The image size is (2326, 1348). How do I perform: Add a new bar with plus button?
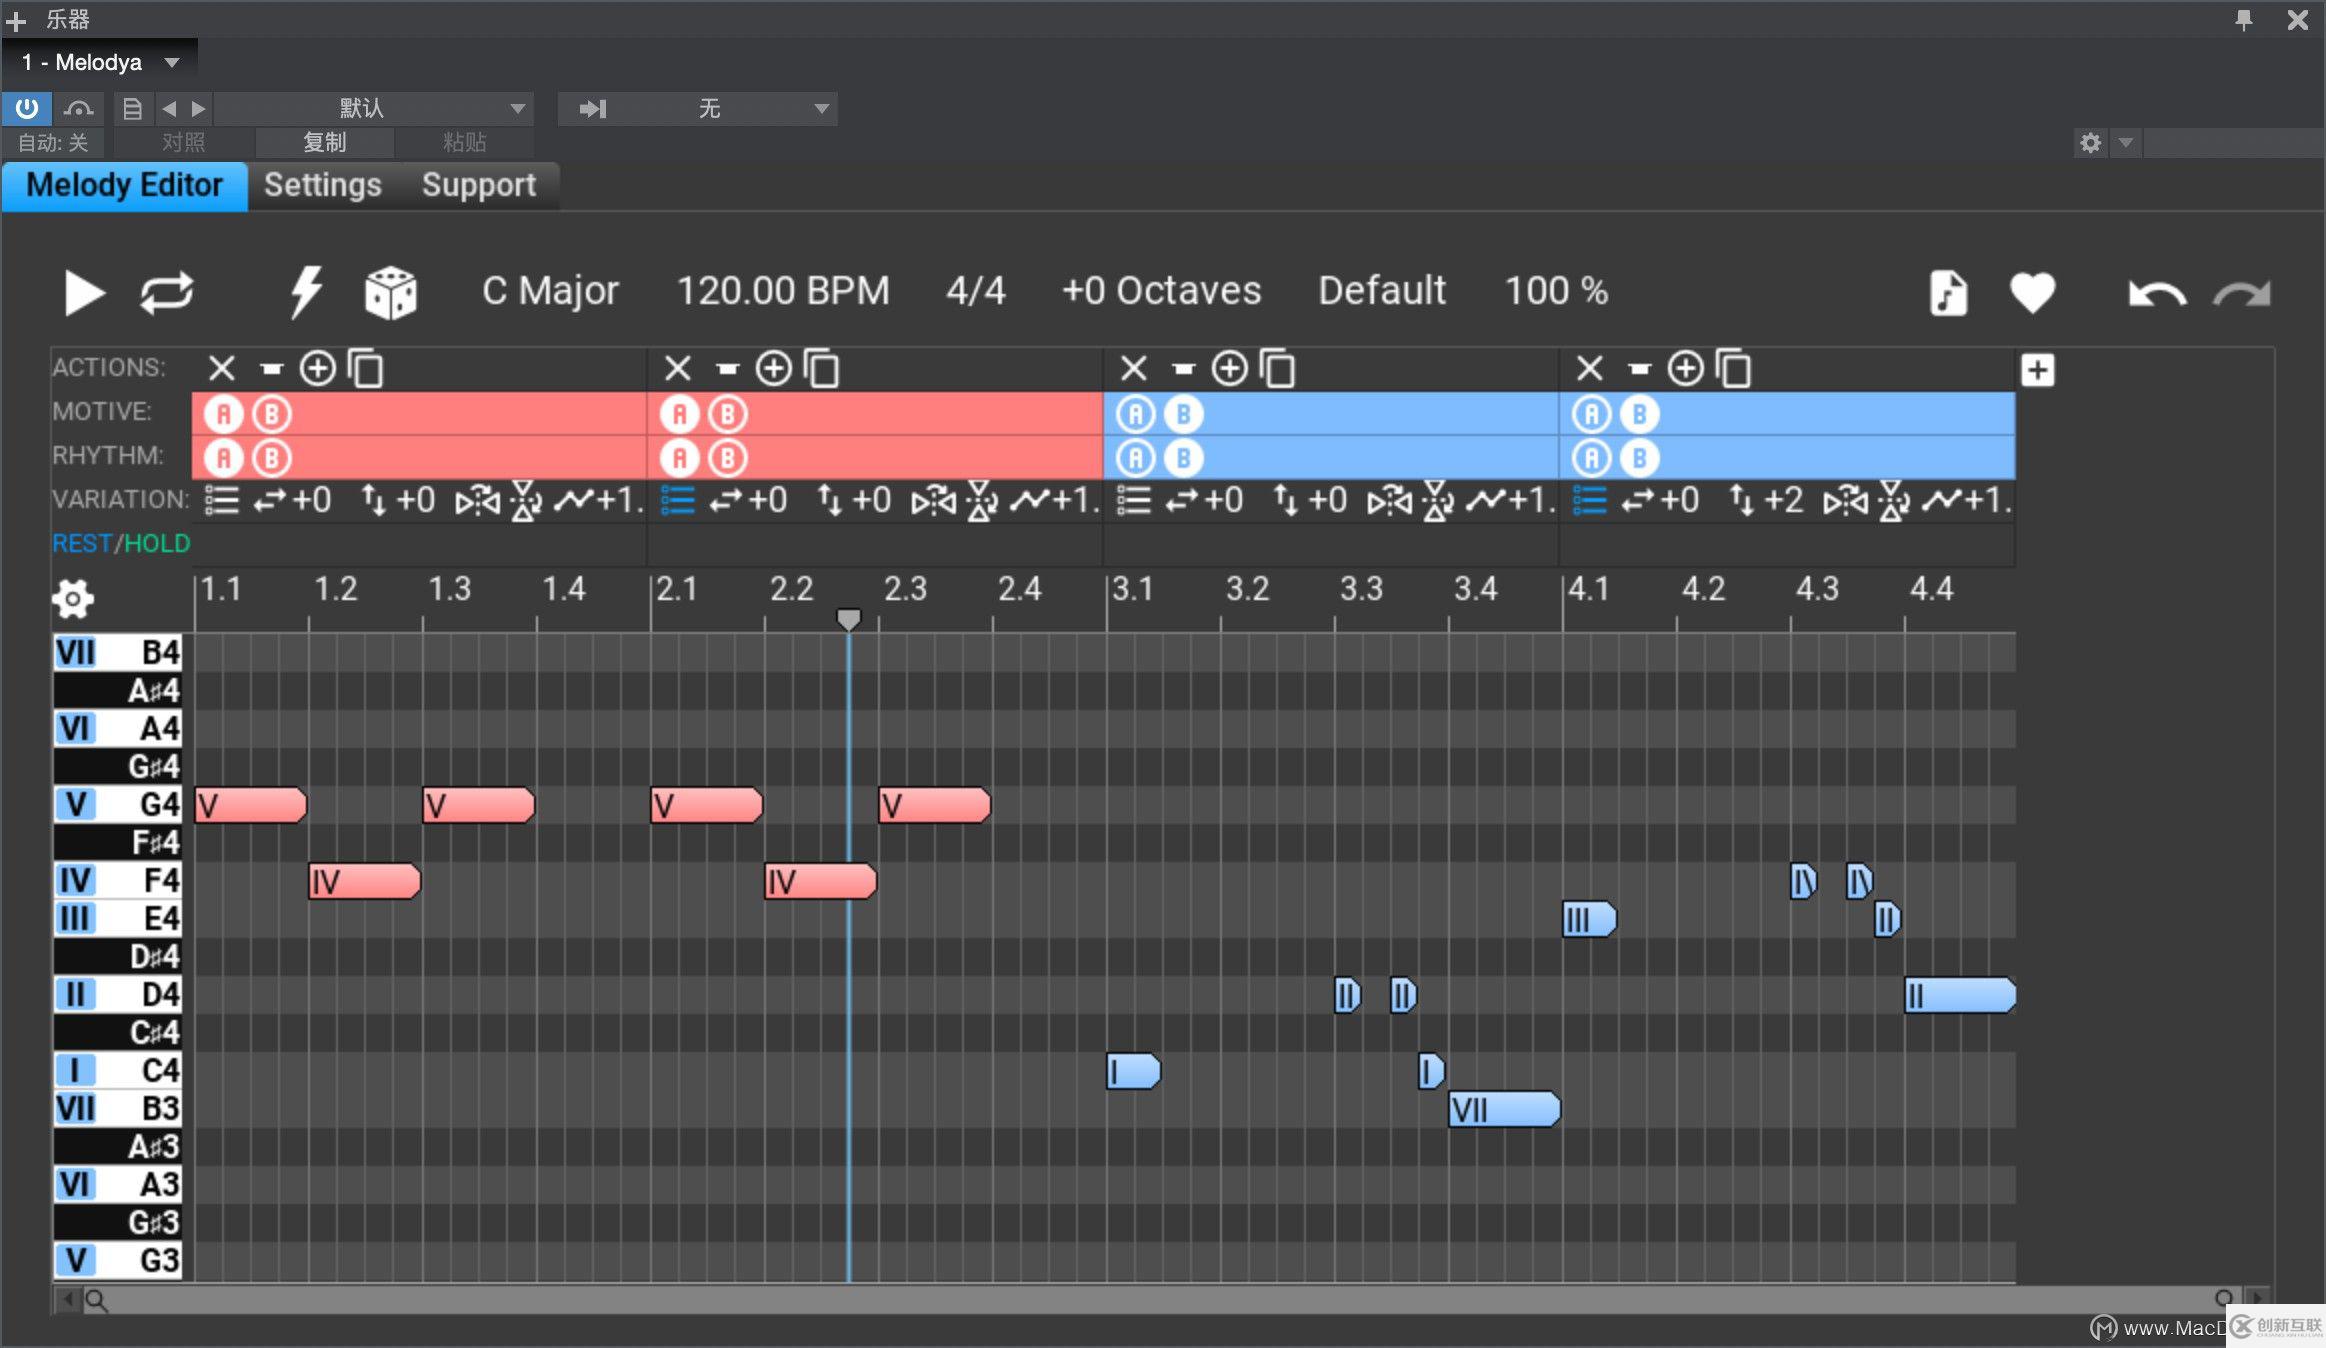[2038, 370]
